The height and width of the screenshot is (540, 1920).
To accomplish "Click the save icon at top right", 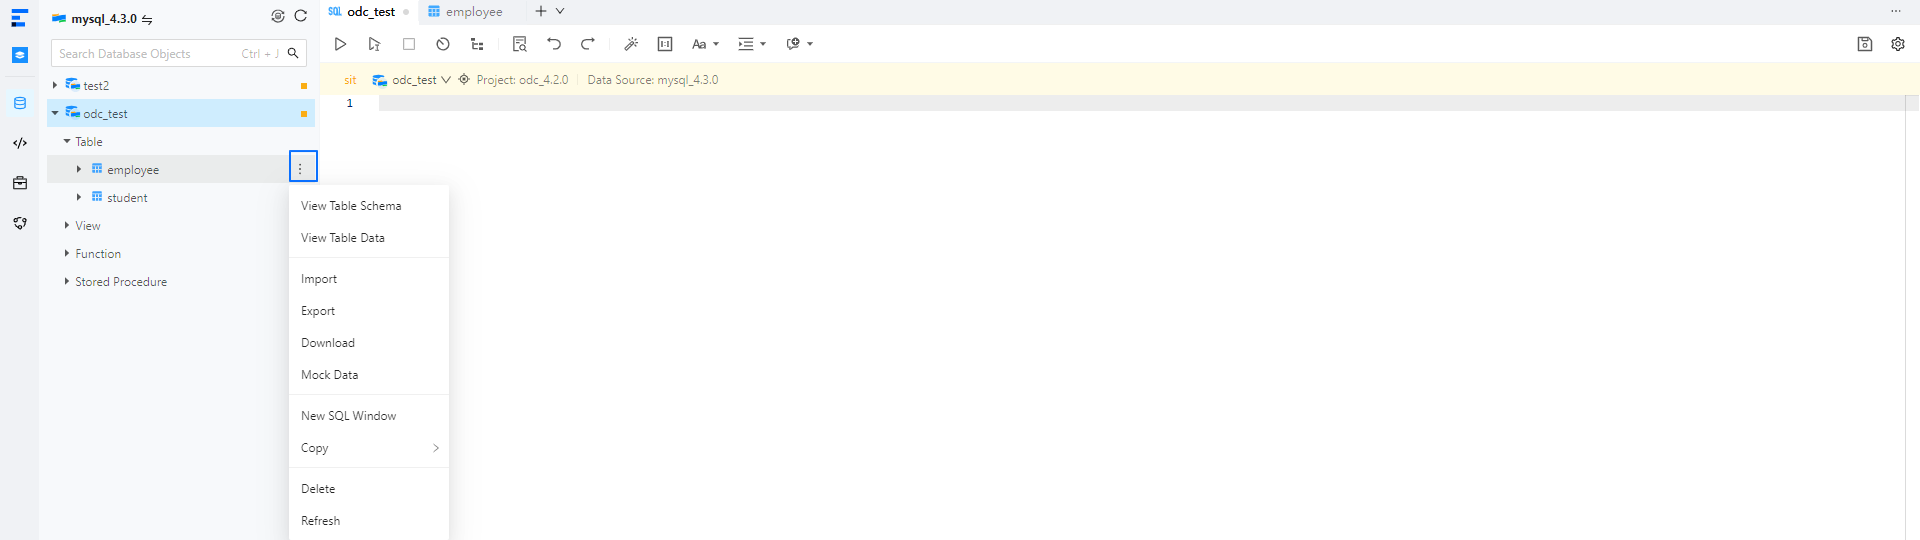I will pyautogui.click(x=1865, y=44).
